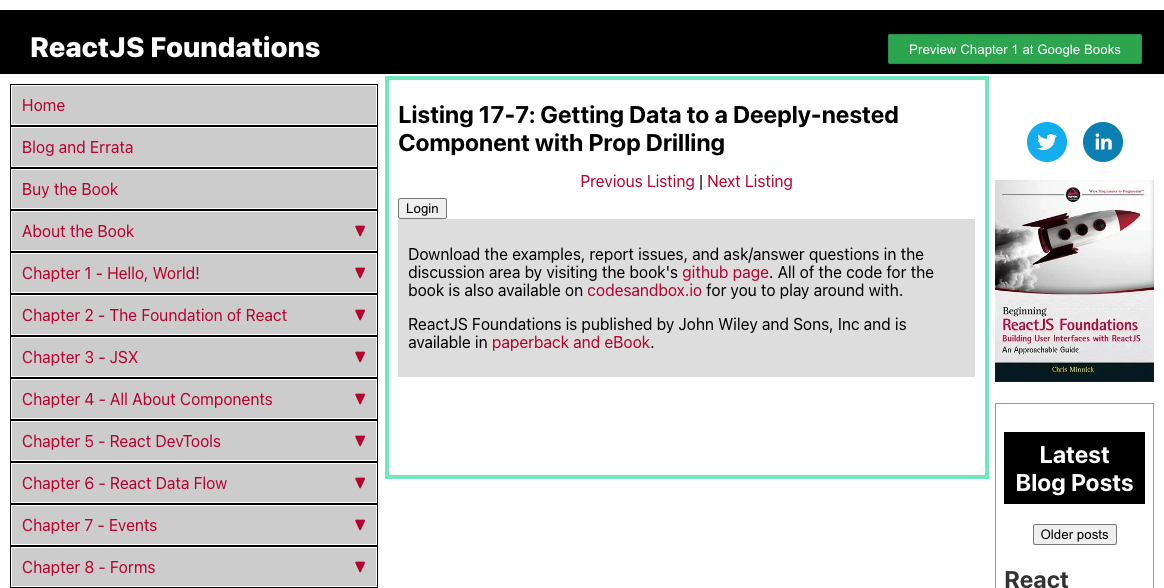Click the ReactJS Foundations site title
This screenshot has height=588, width=1164.
pyautogui.click(x=175, y=48)
